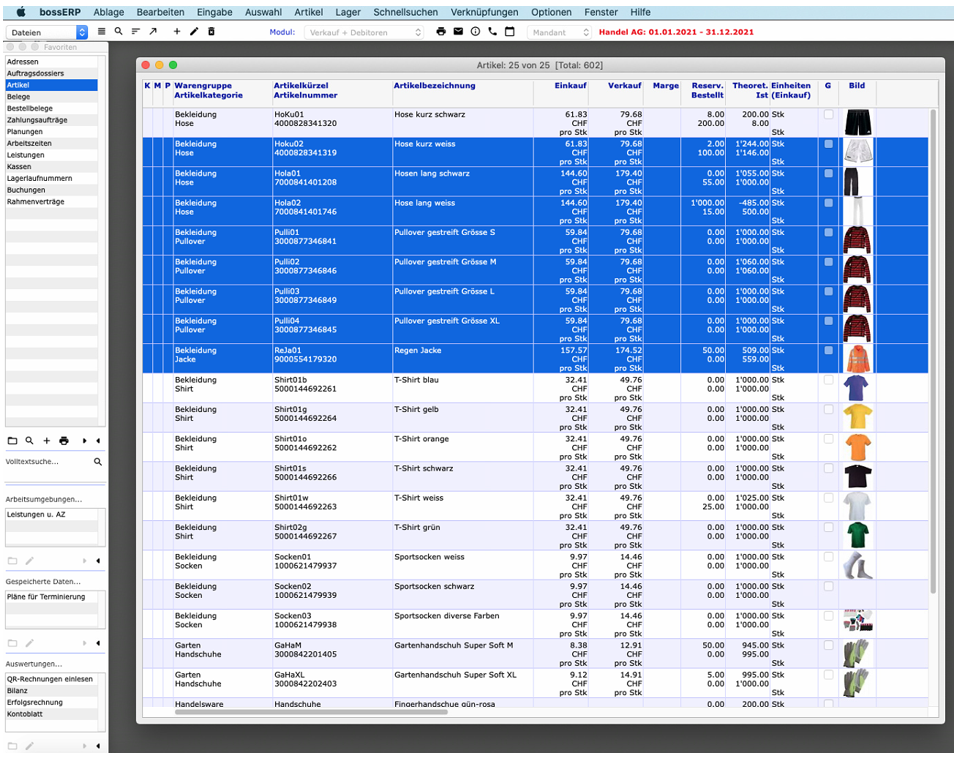Click the pencil edit icon in toolbar
This screenshot has height=760, width=960.
point(194,32)
